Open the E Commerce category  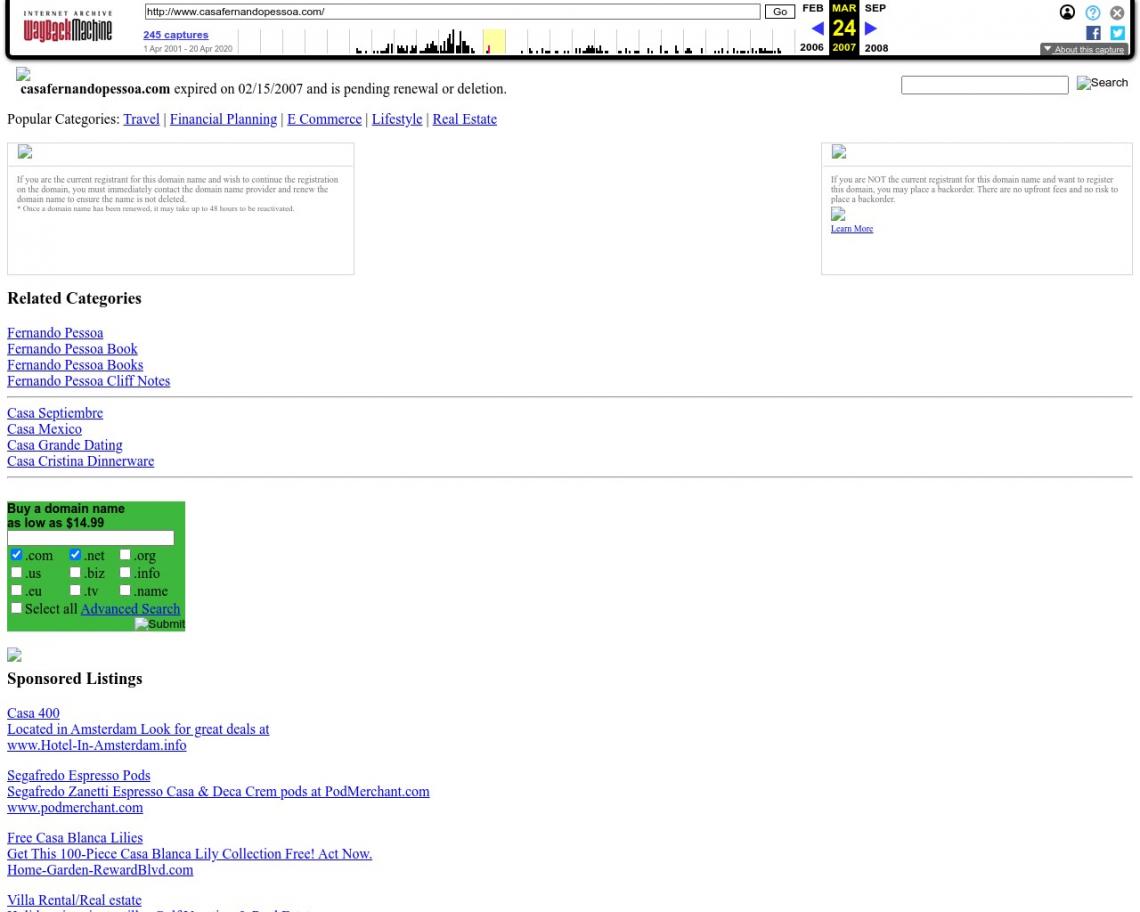[324, 119]
